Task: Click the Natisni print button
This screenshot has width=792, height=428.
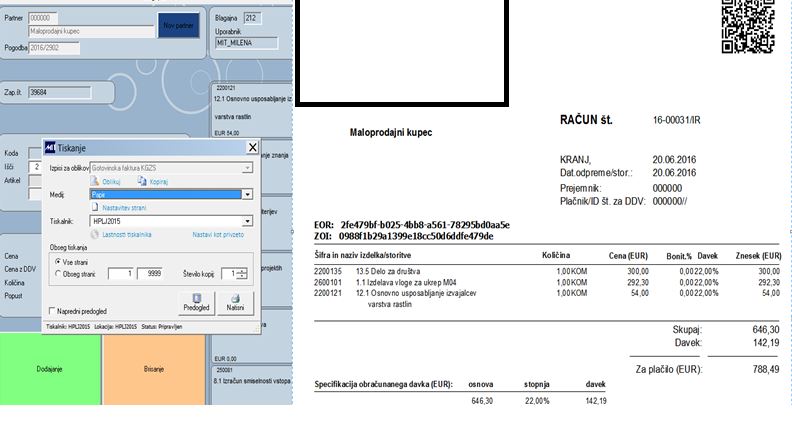Action: [x=235, y=303]
